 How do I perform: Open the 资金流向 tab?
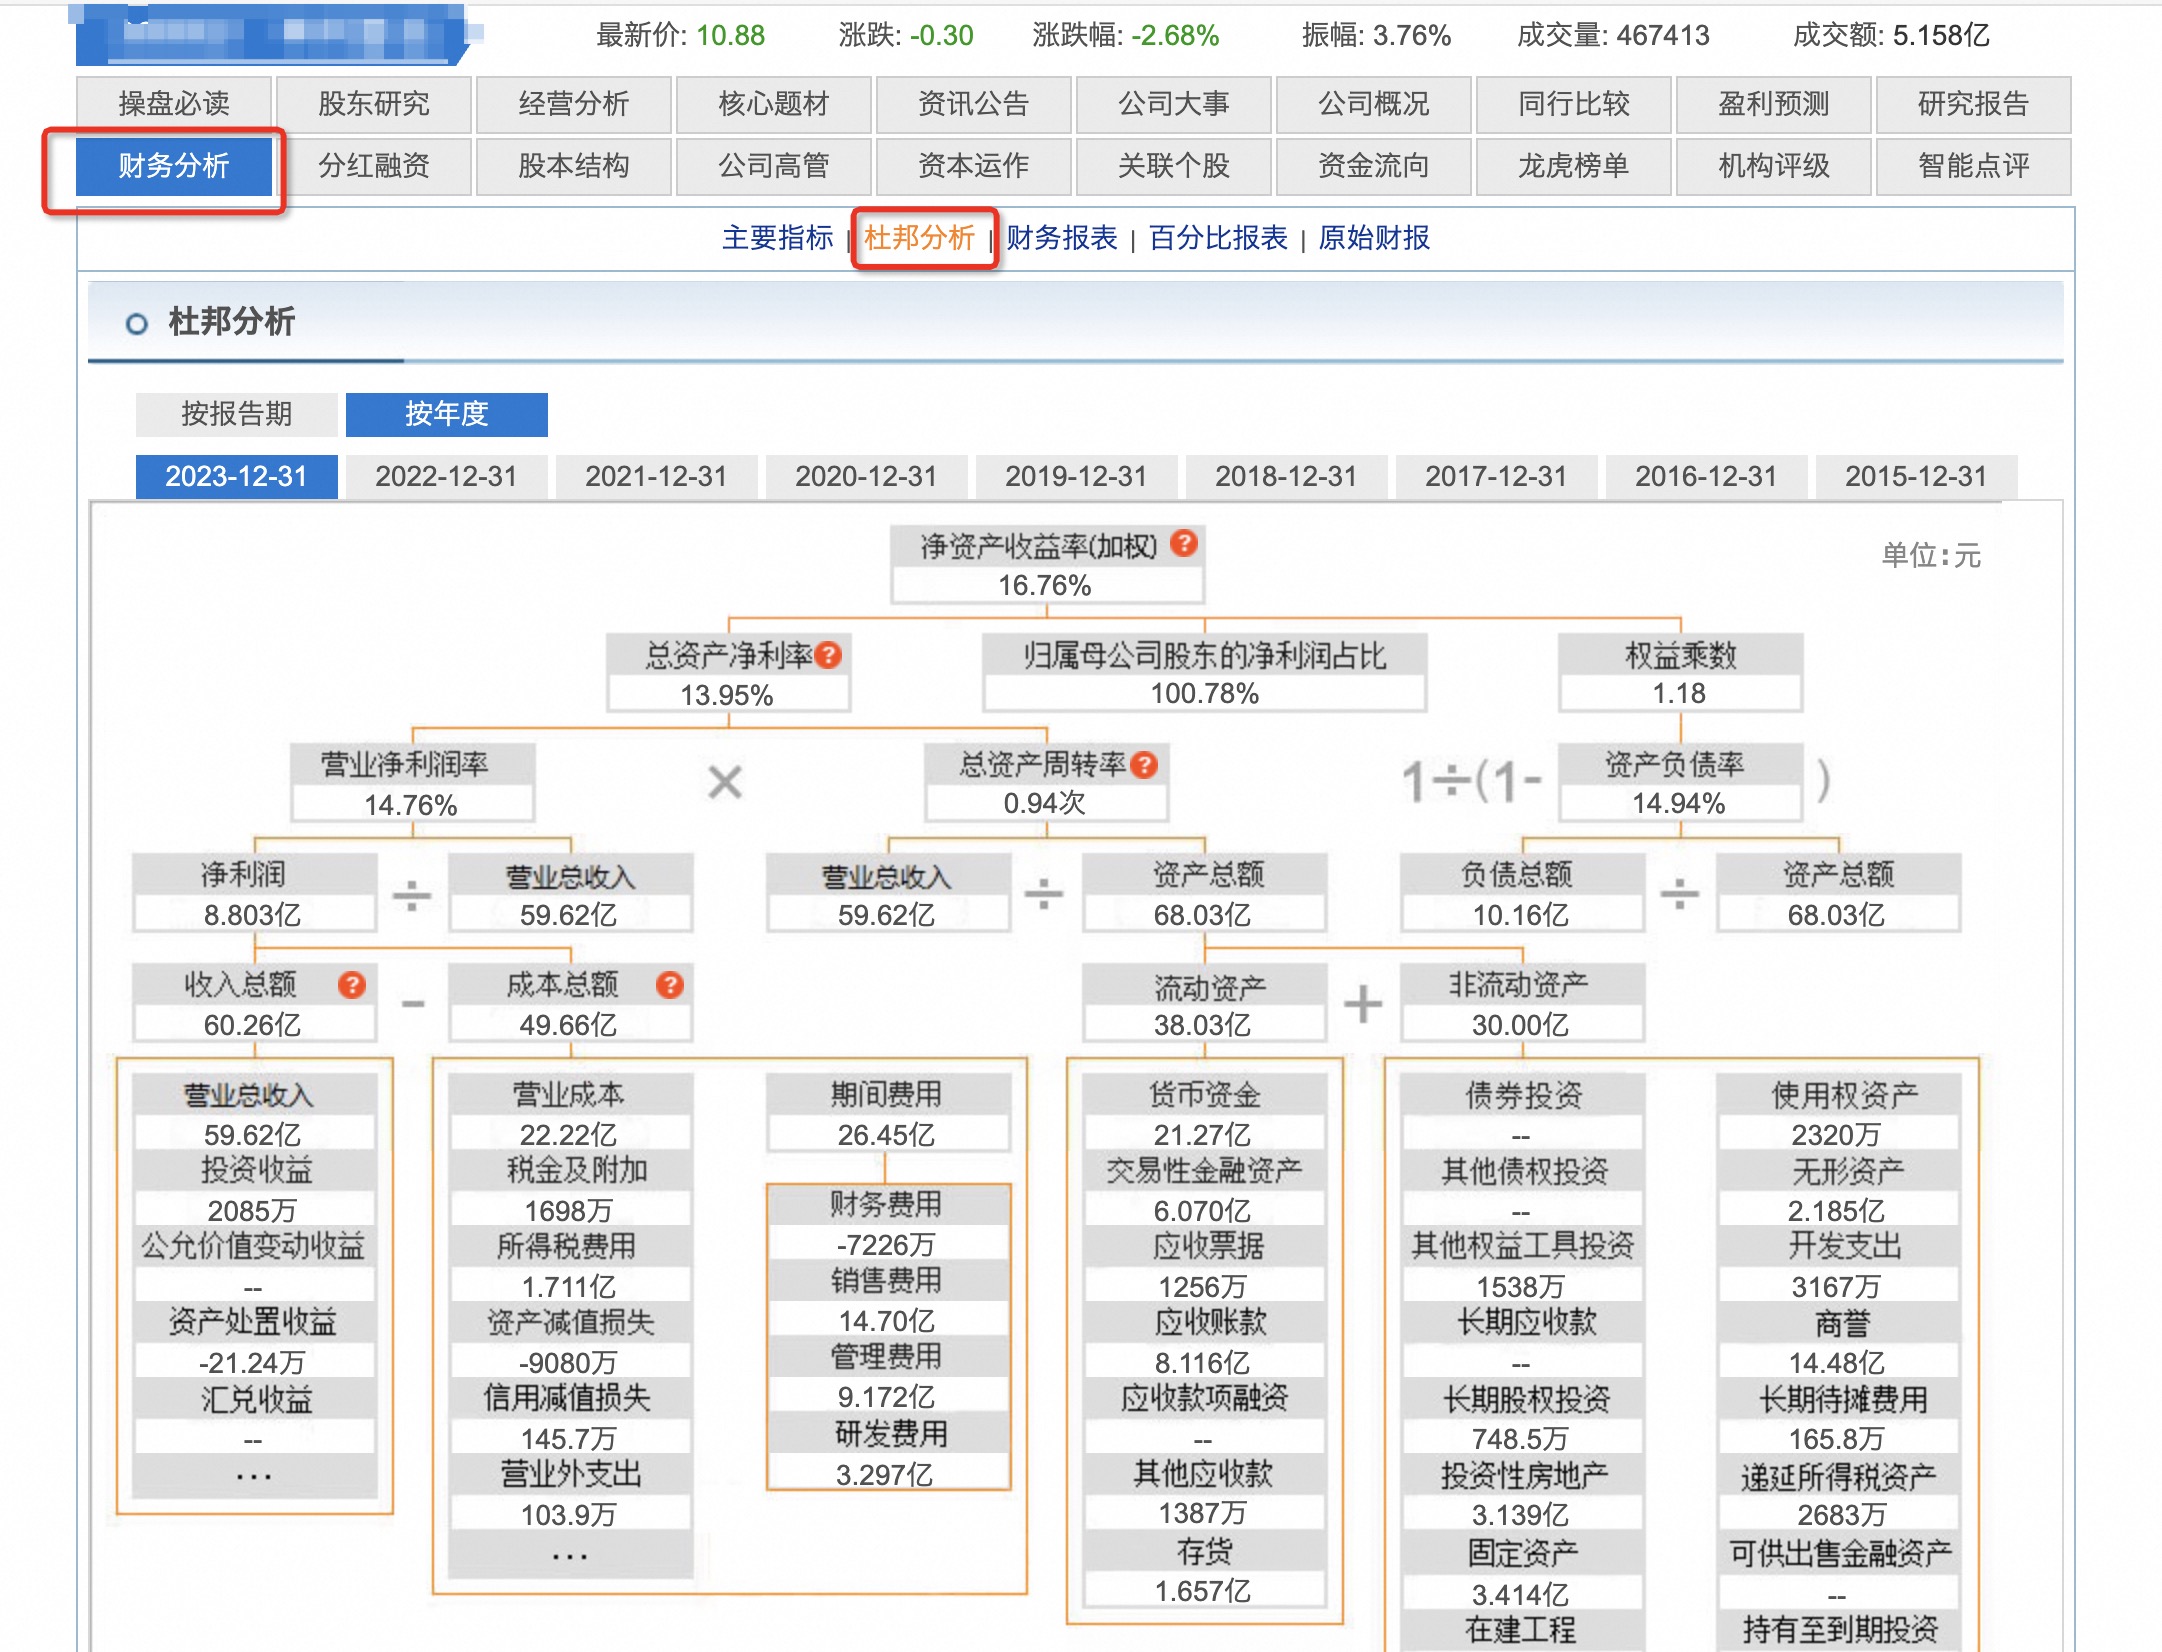[x=1374, y=166]
